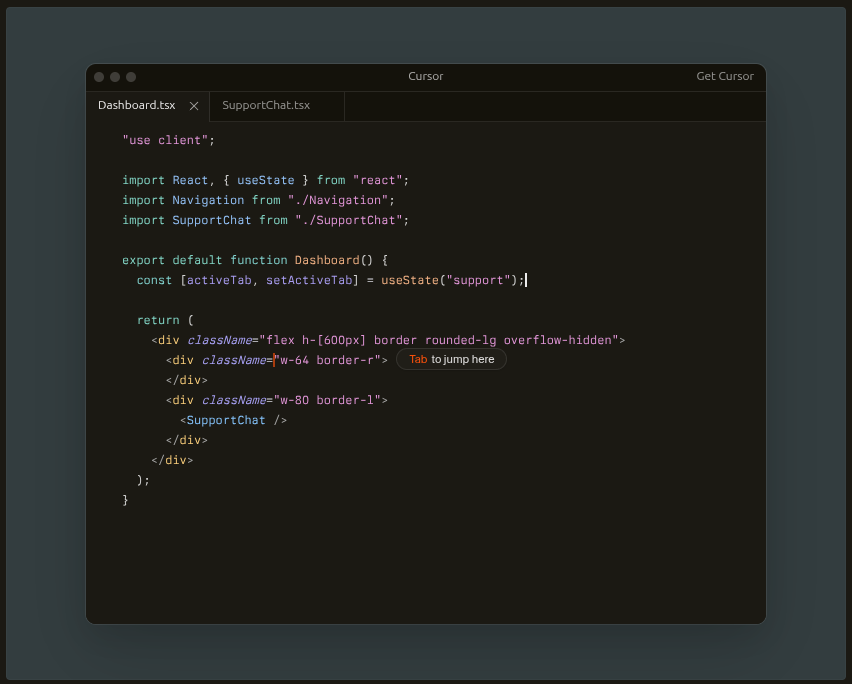Screen dimensions: 852x684
Task: Click the Dashboard function name
Action: [x=326, y=260]
